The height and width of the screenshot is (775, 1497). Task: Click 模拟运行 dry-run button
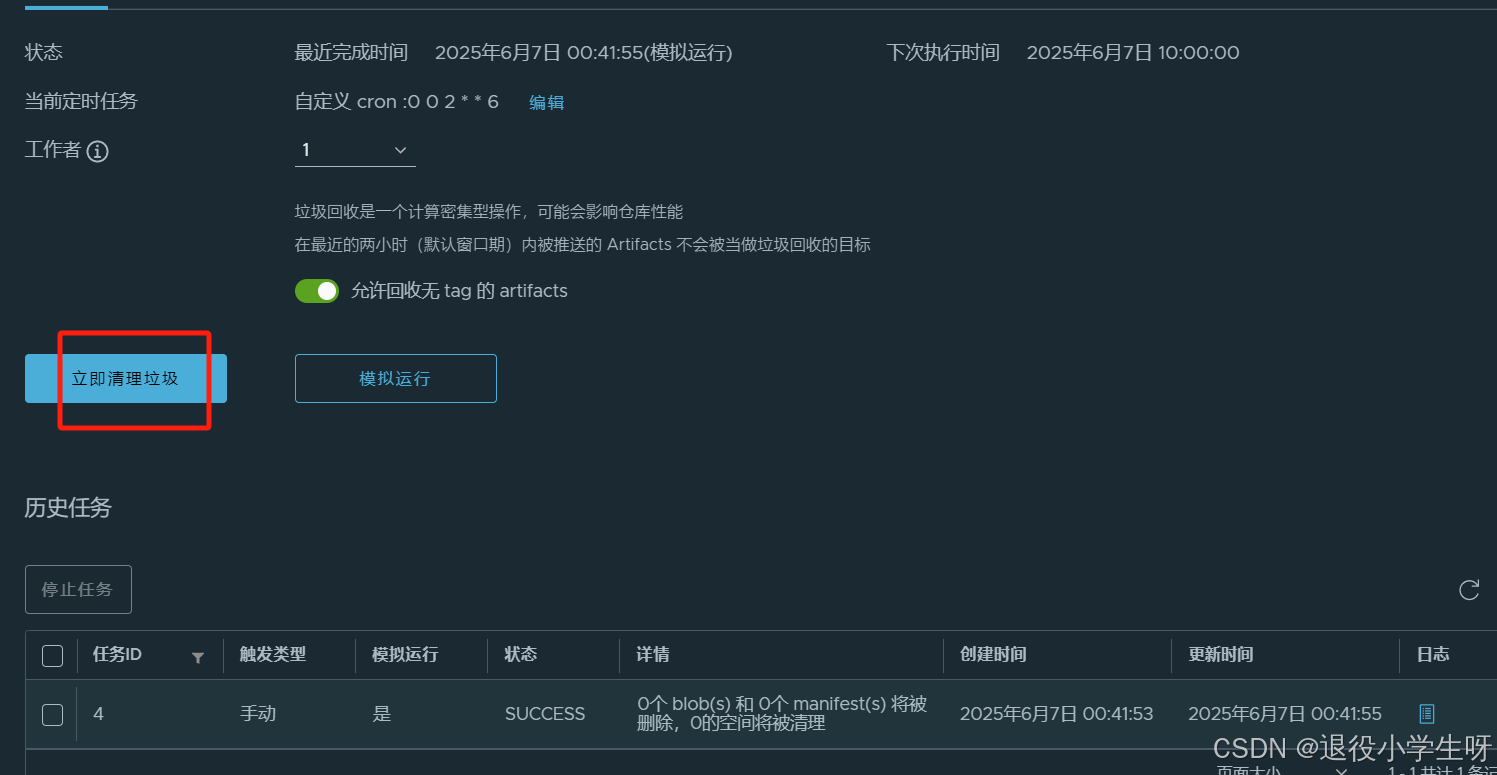pos(395,378)
